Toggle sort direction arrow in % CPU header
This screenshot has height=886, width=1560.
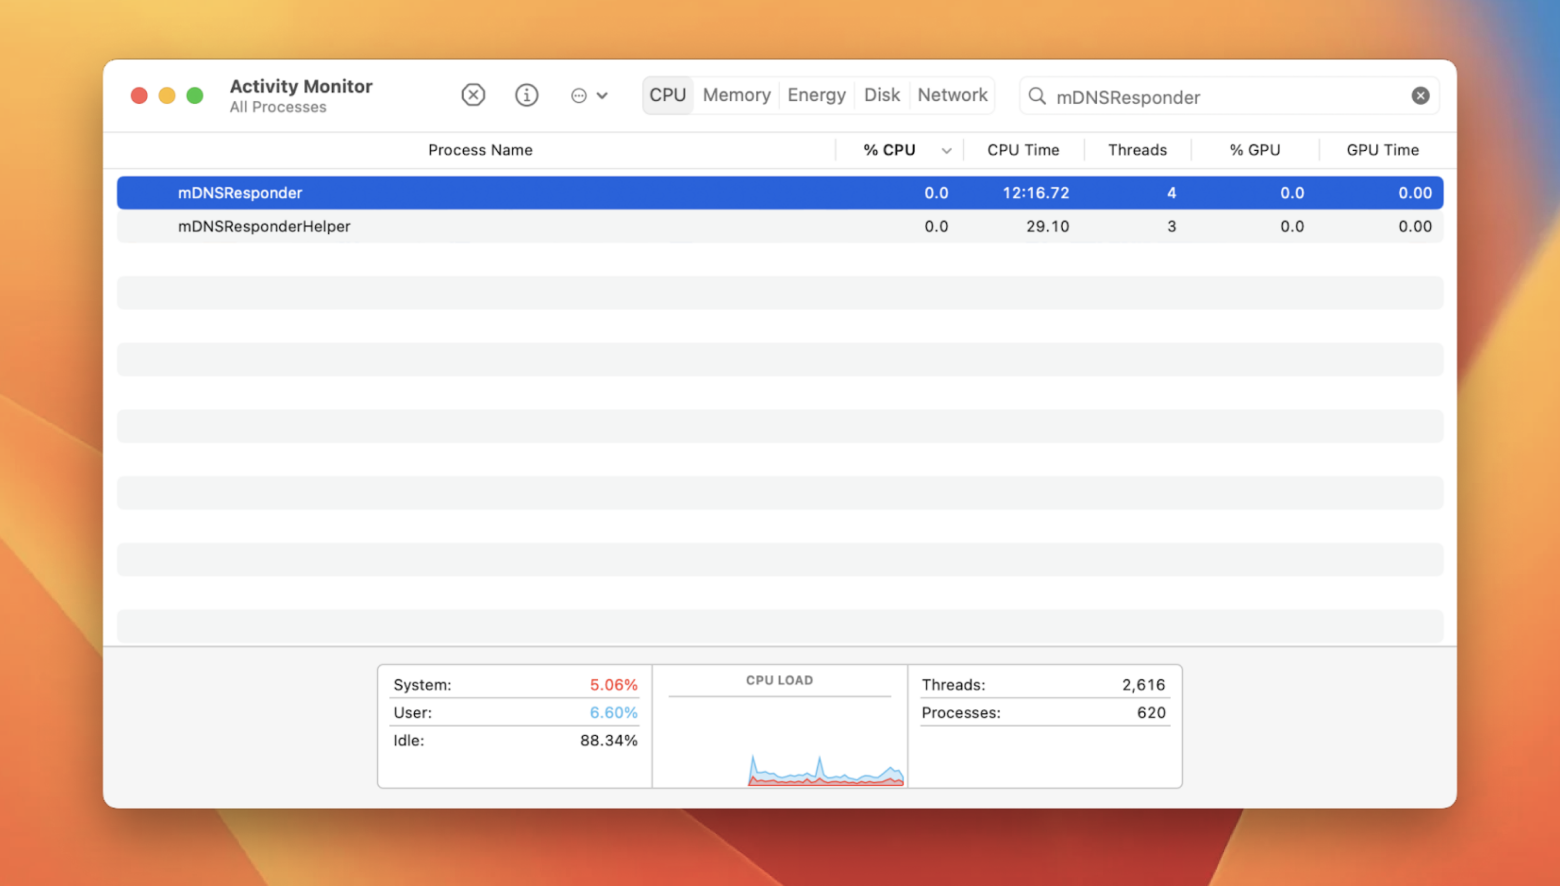coord(946,151)
